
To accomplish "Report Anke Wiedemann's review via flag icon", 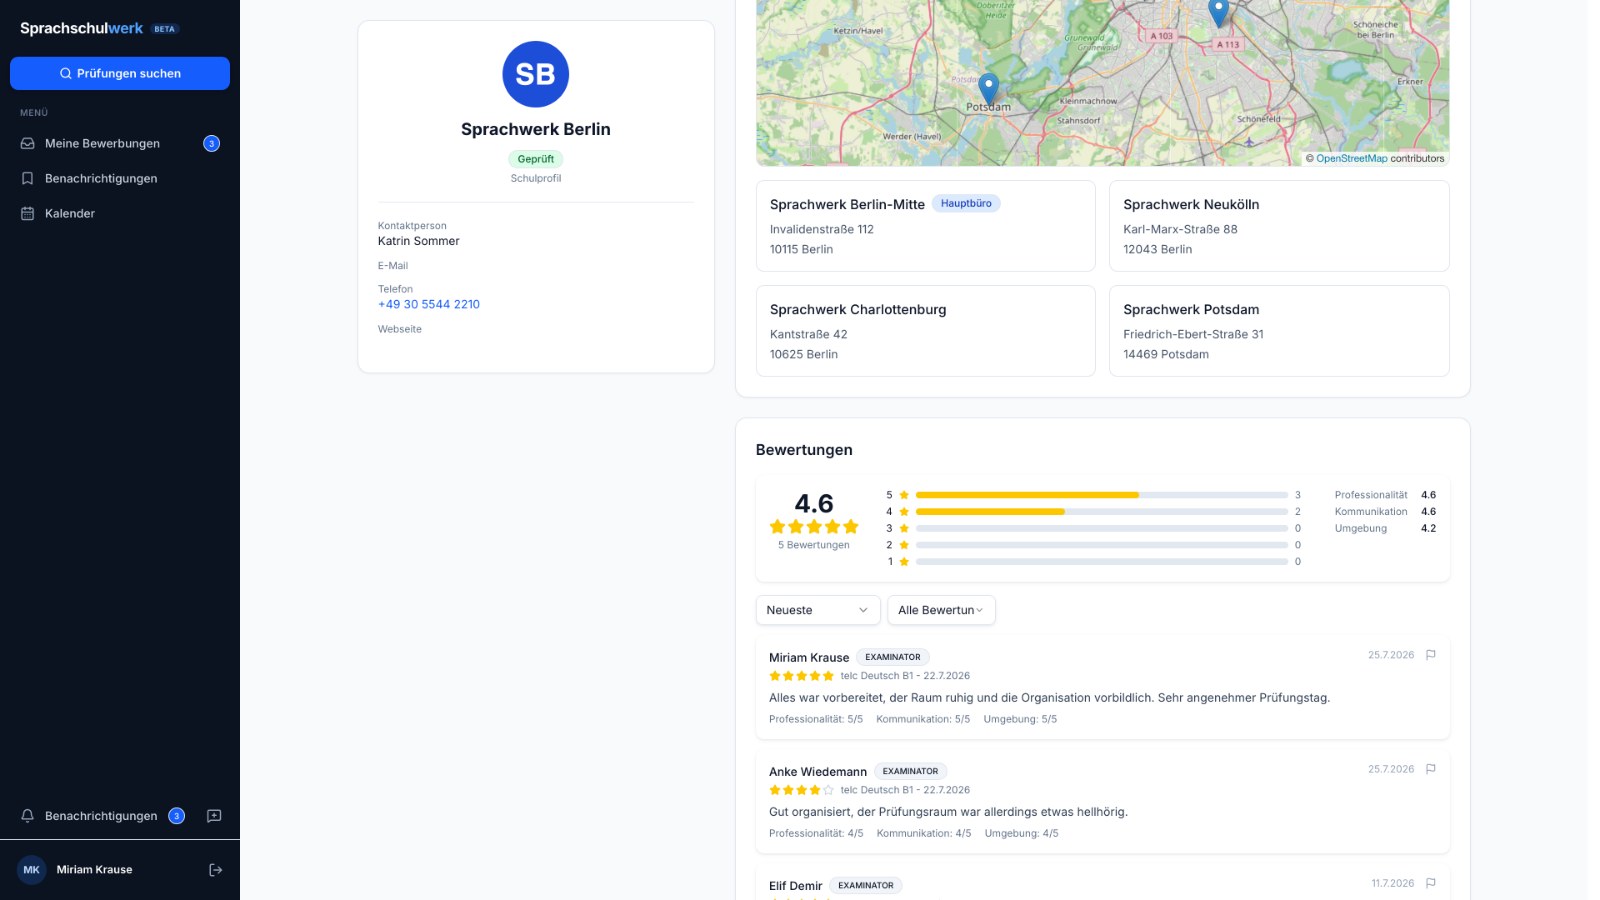I will [x=1430, y=769].
